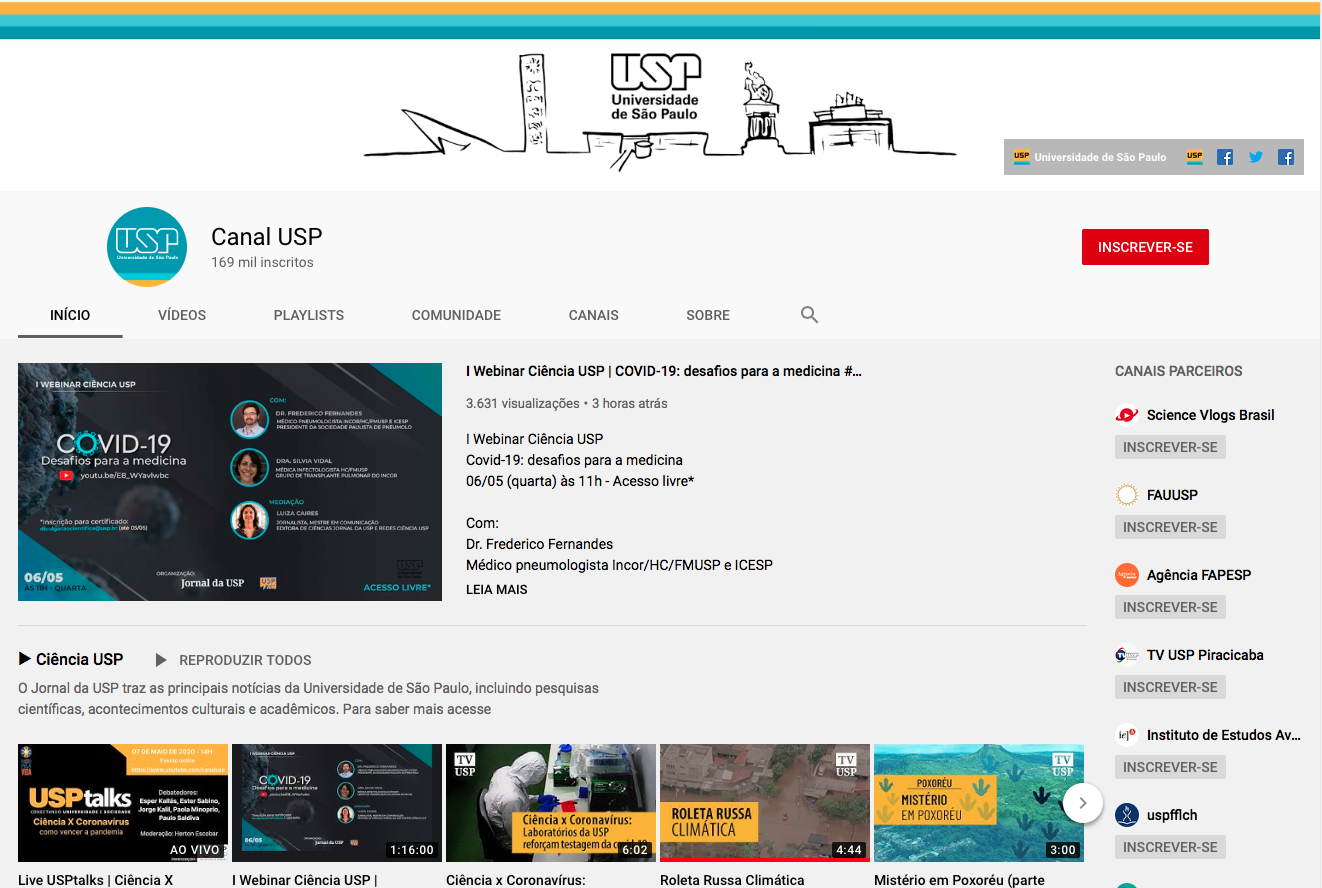Viewport: 1322px width, 888px height.
Task: Open the USPtalks AO VIVO thumbnail
Action: [x=123, y=803]
